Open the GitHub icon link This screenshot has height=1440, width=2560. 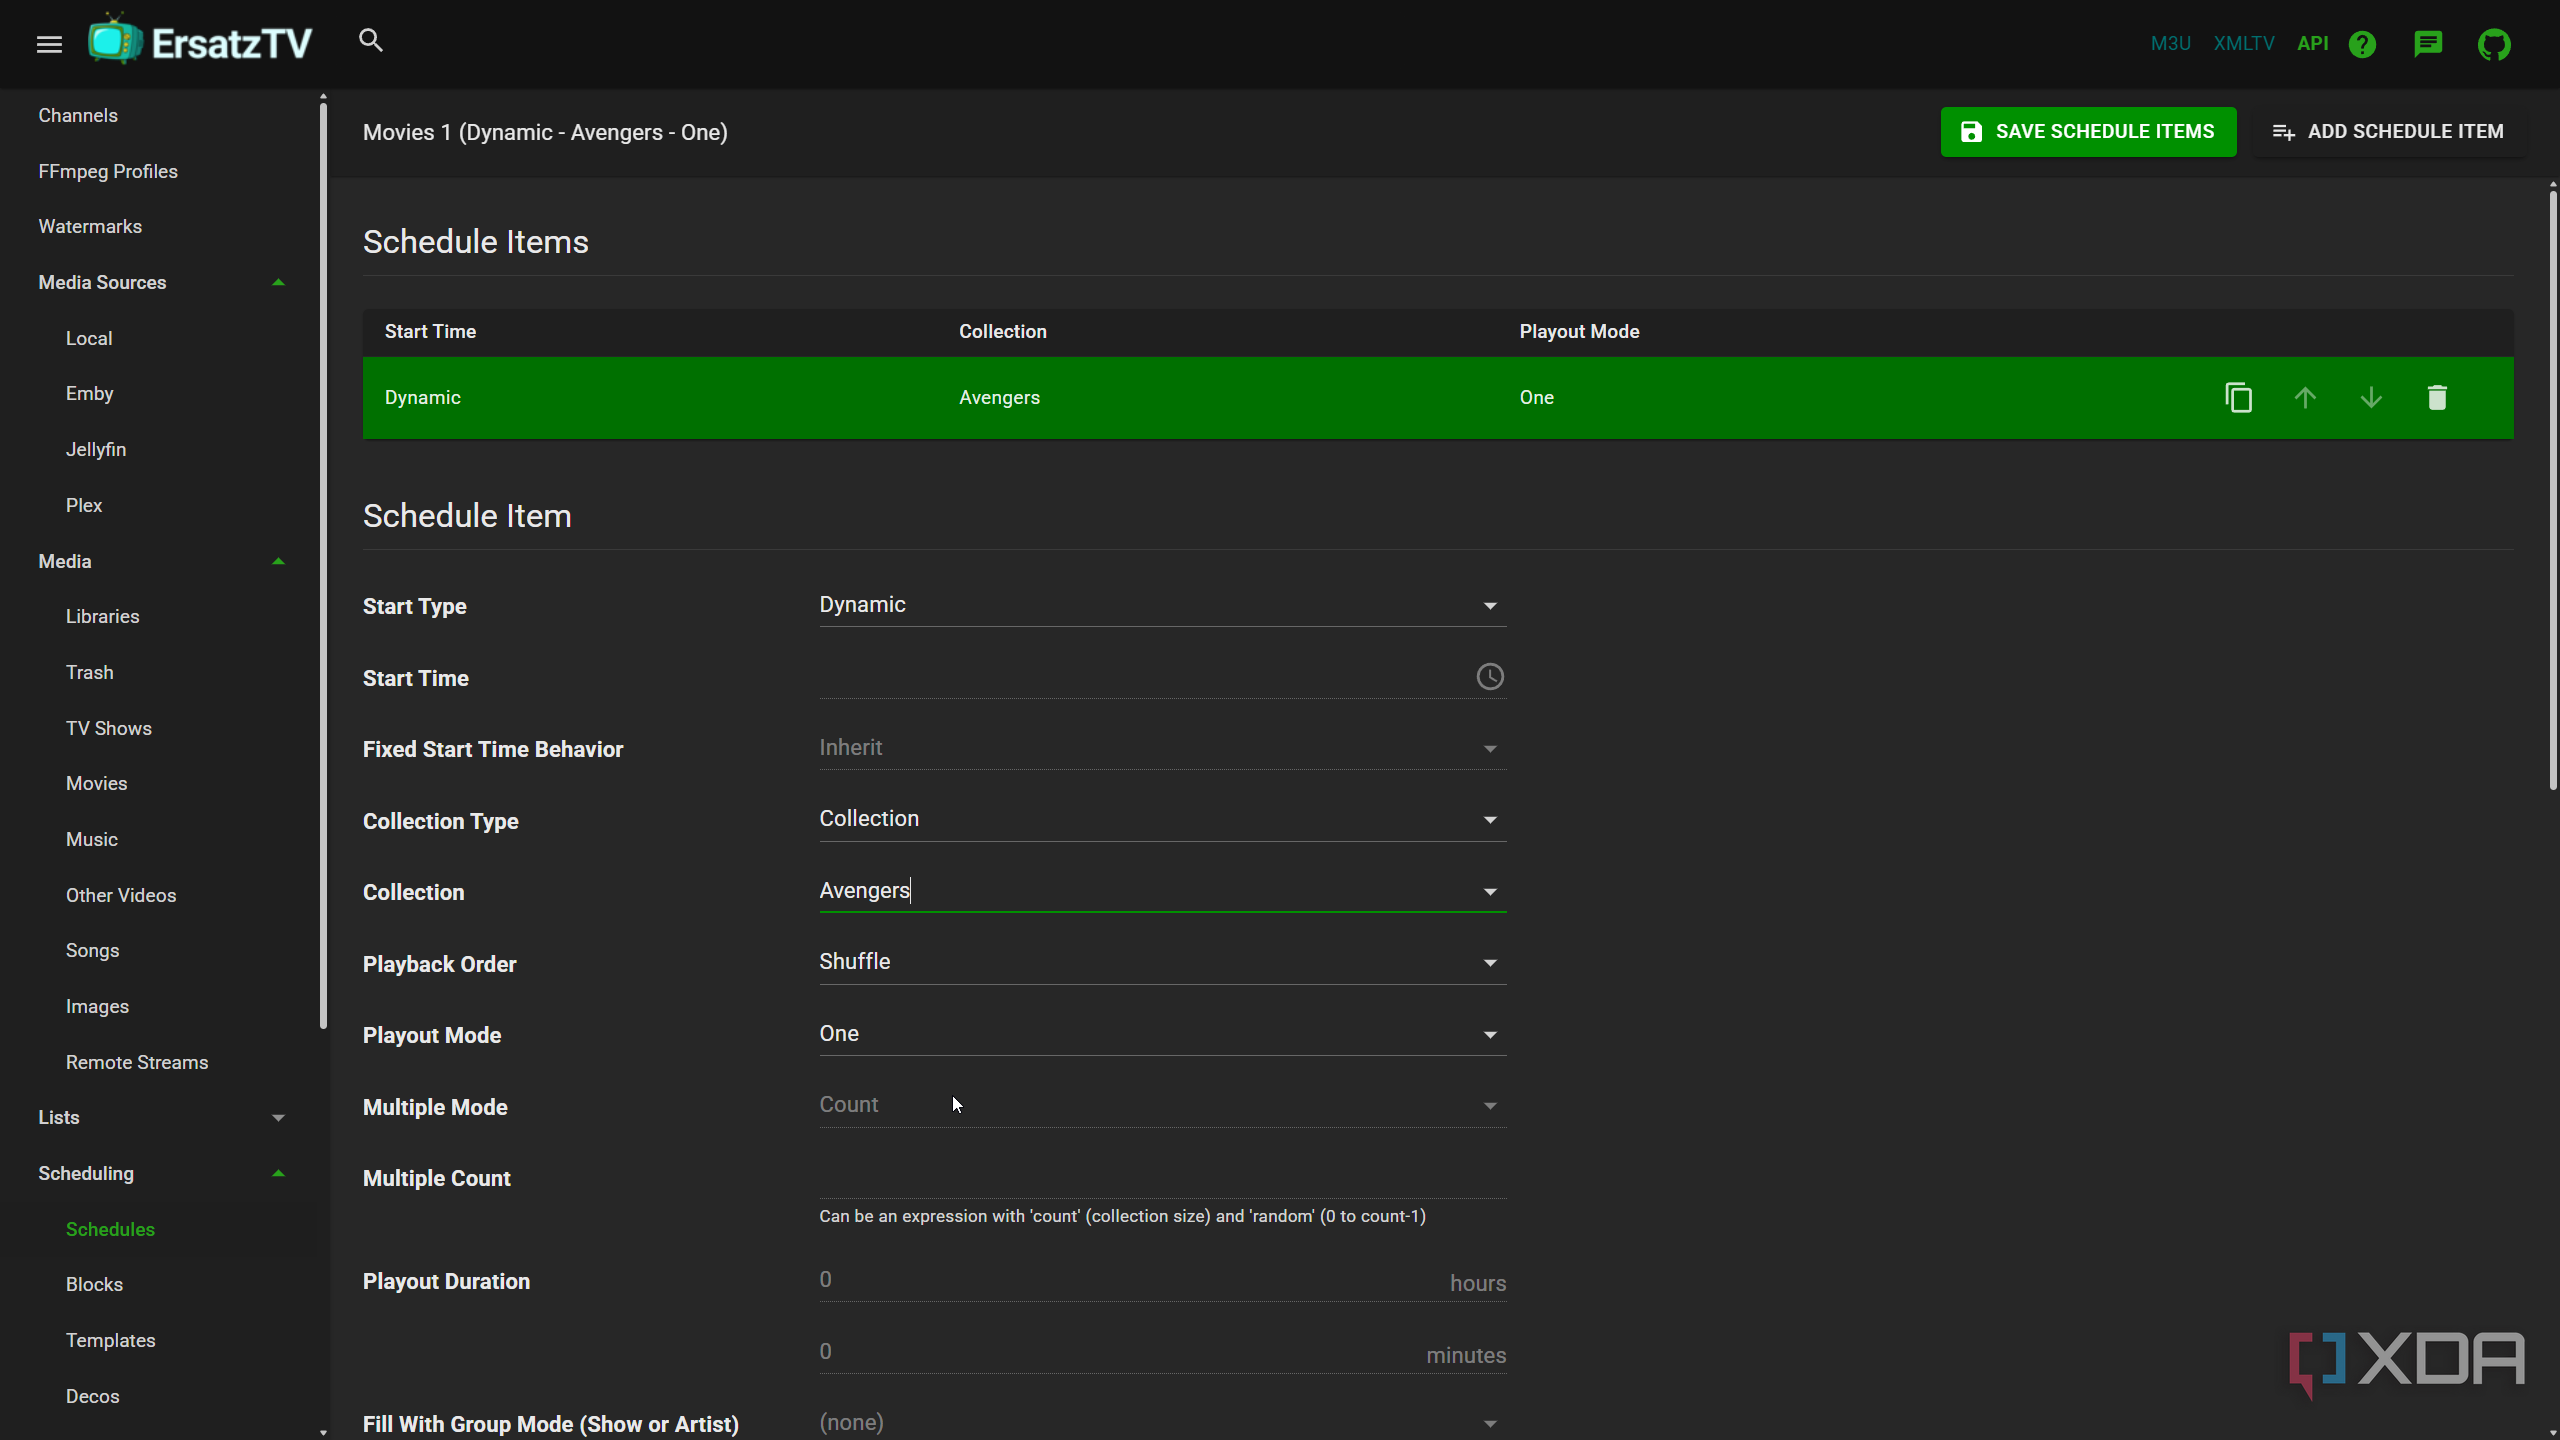pyautogui.click(x=2494, y=44)
